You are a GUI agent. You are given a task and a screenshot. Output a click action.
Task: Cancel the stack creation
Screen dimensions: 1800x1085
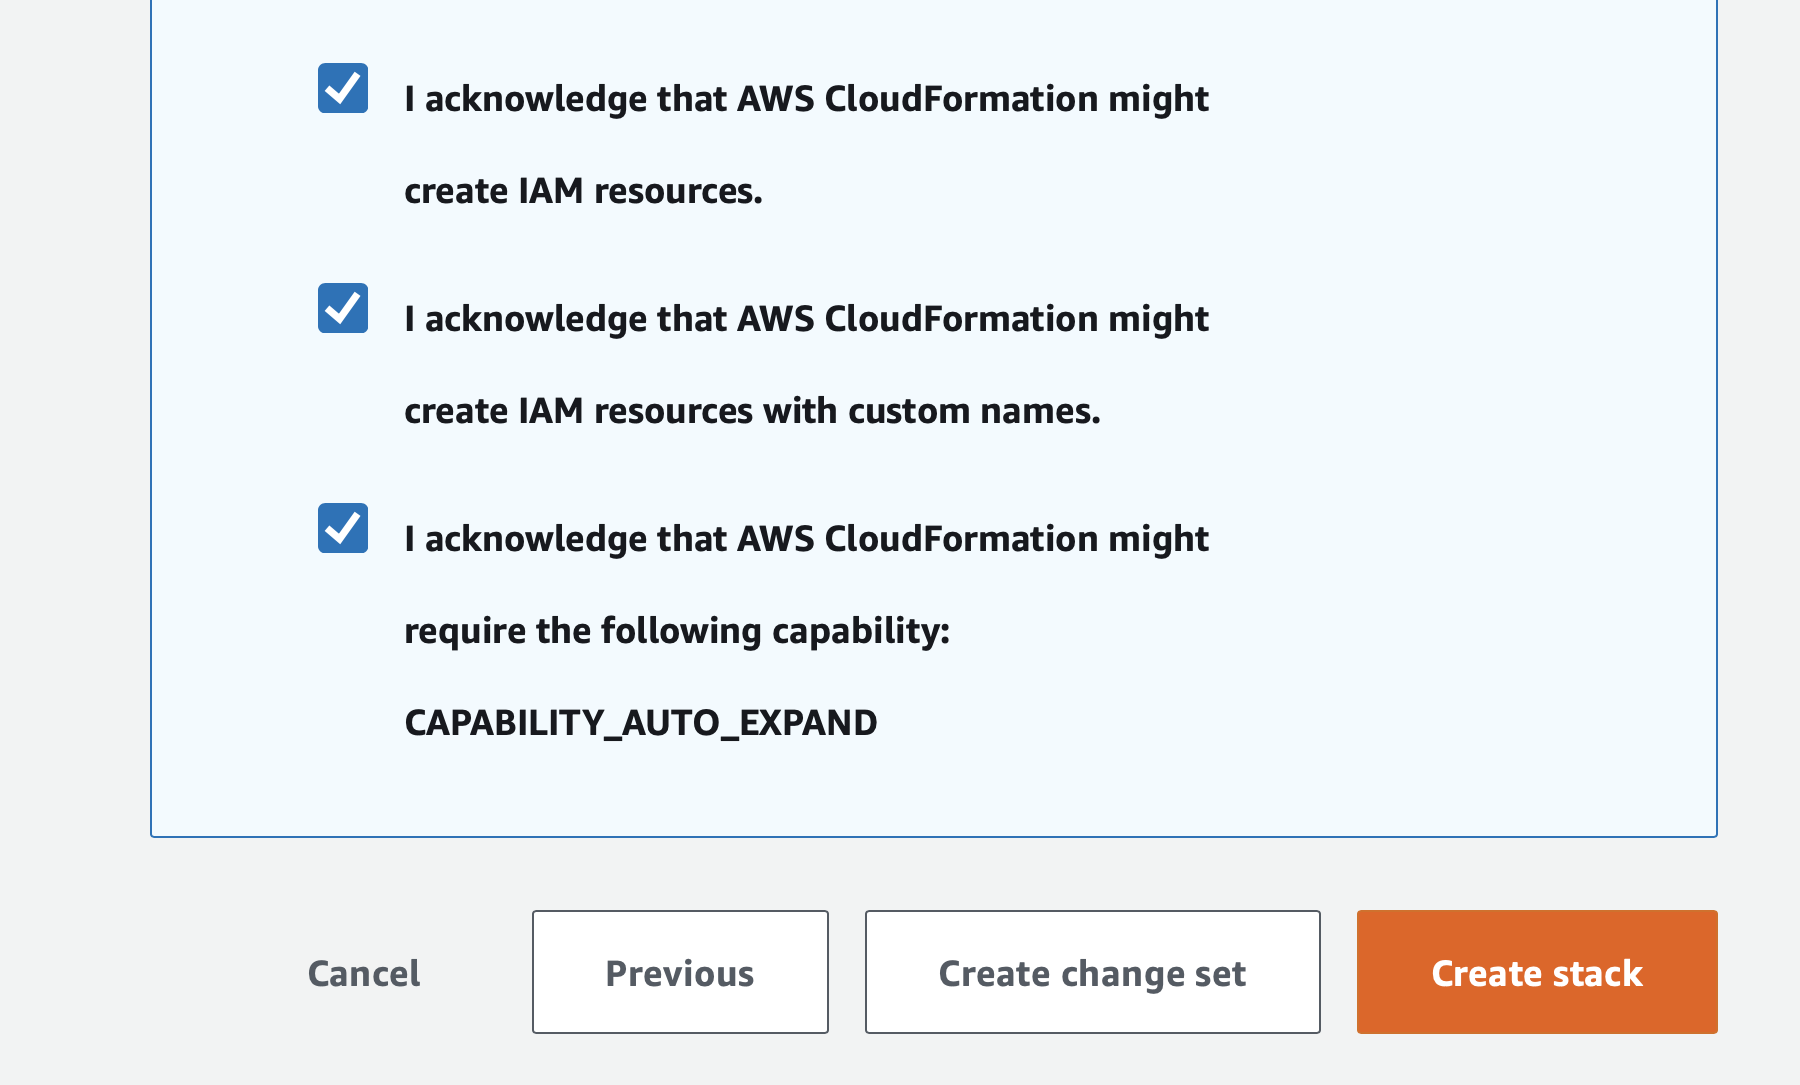364,973
